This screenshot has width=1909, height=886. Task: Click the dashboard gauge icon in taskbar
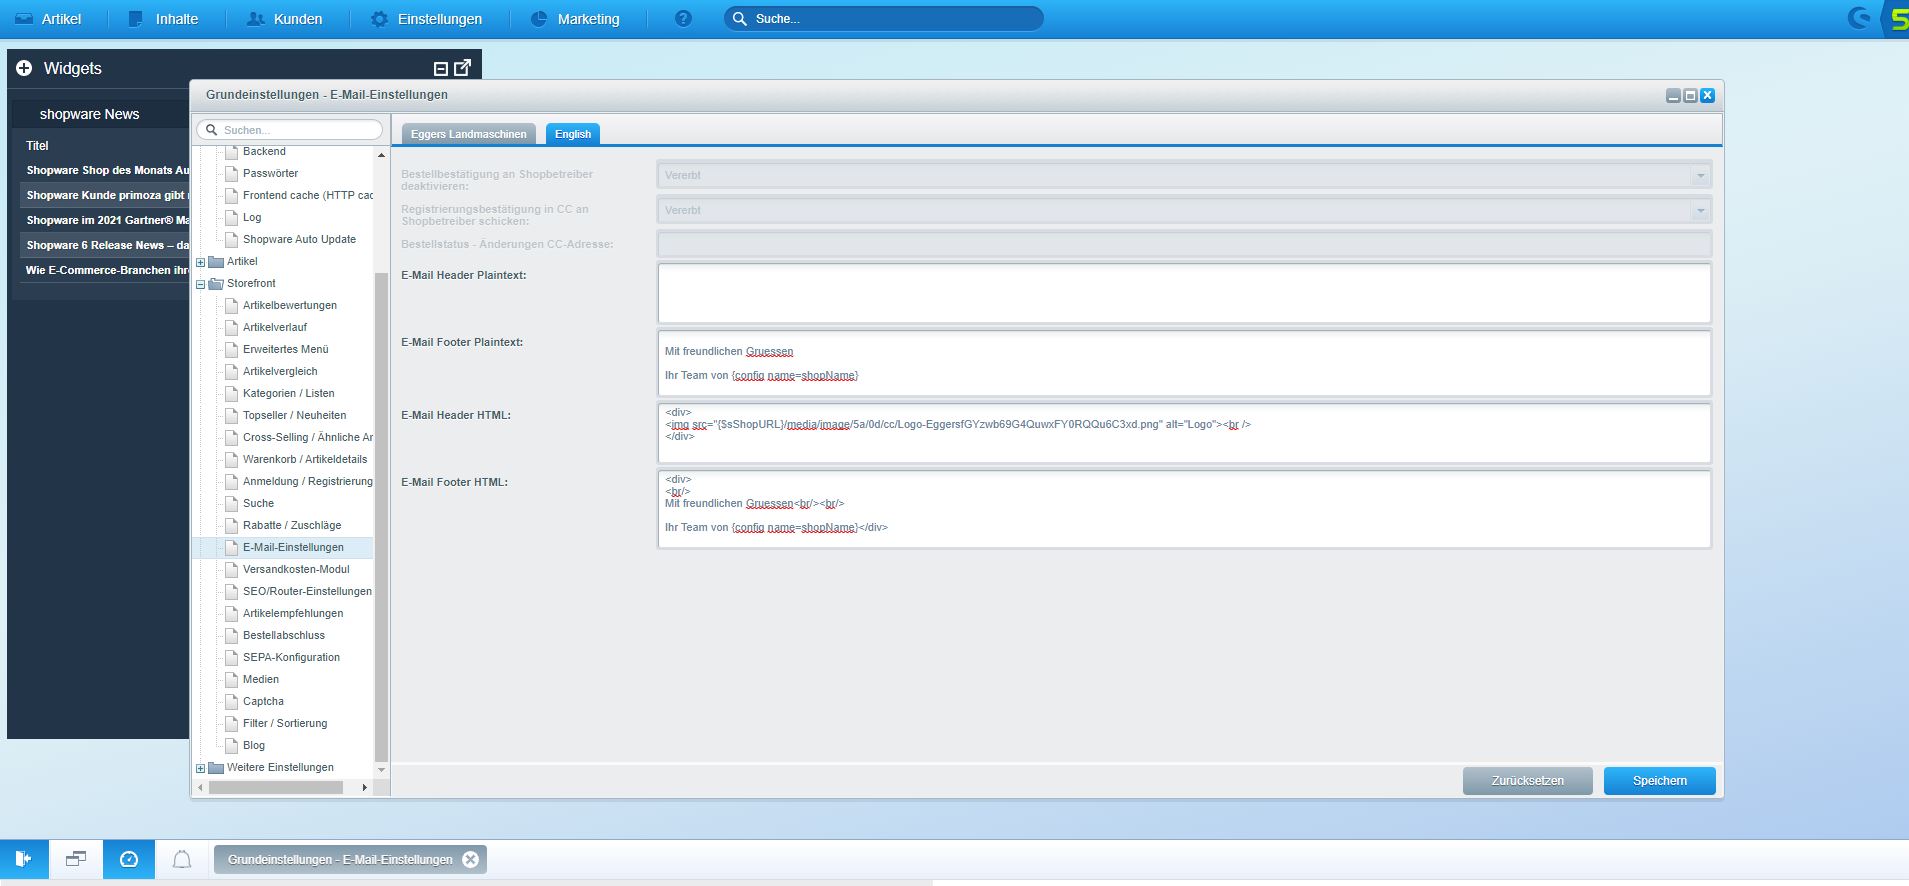(129, 859)
